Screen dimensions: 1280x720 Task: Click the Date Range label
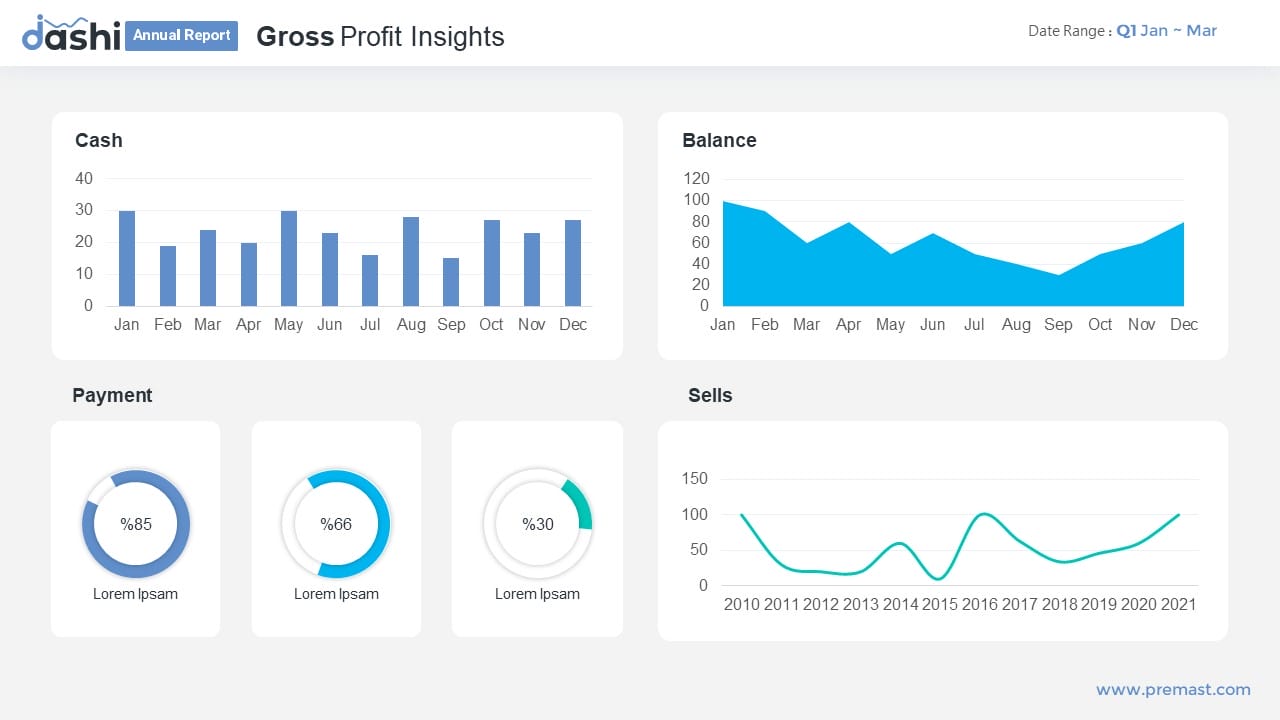[1069, 31]
